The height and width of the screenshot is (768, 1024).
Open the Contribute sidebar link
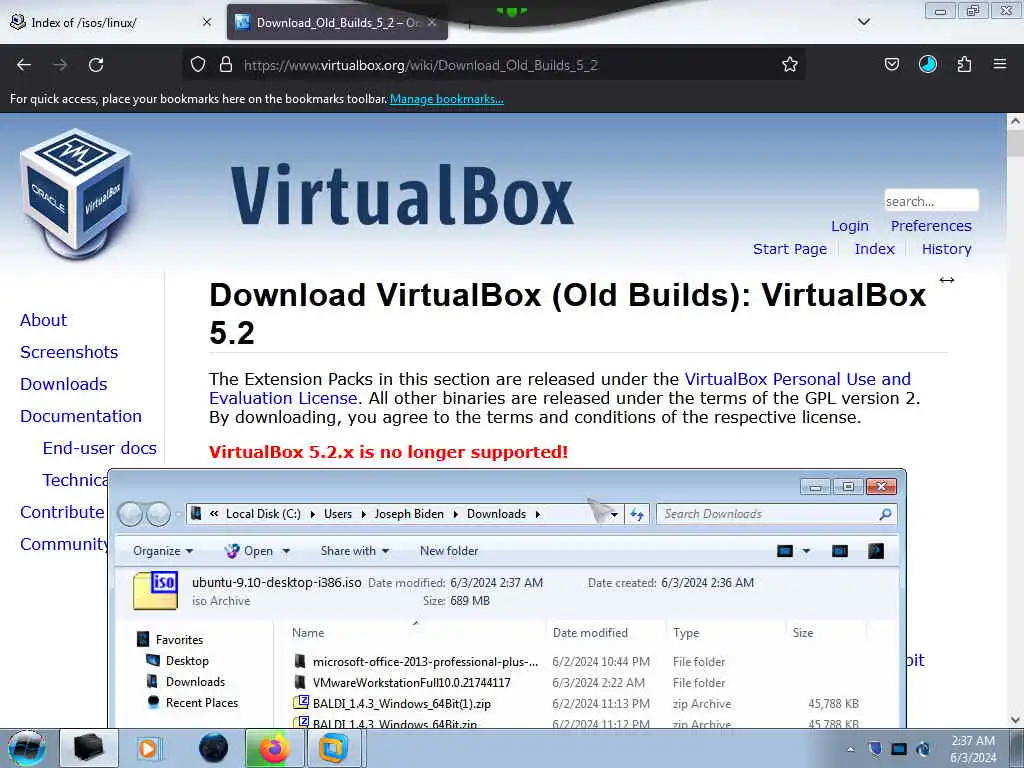pos(61,512)
